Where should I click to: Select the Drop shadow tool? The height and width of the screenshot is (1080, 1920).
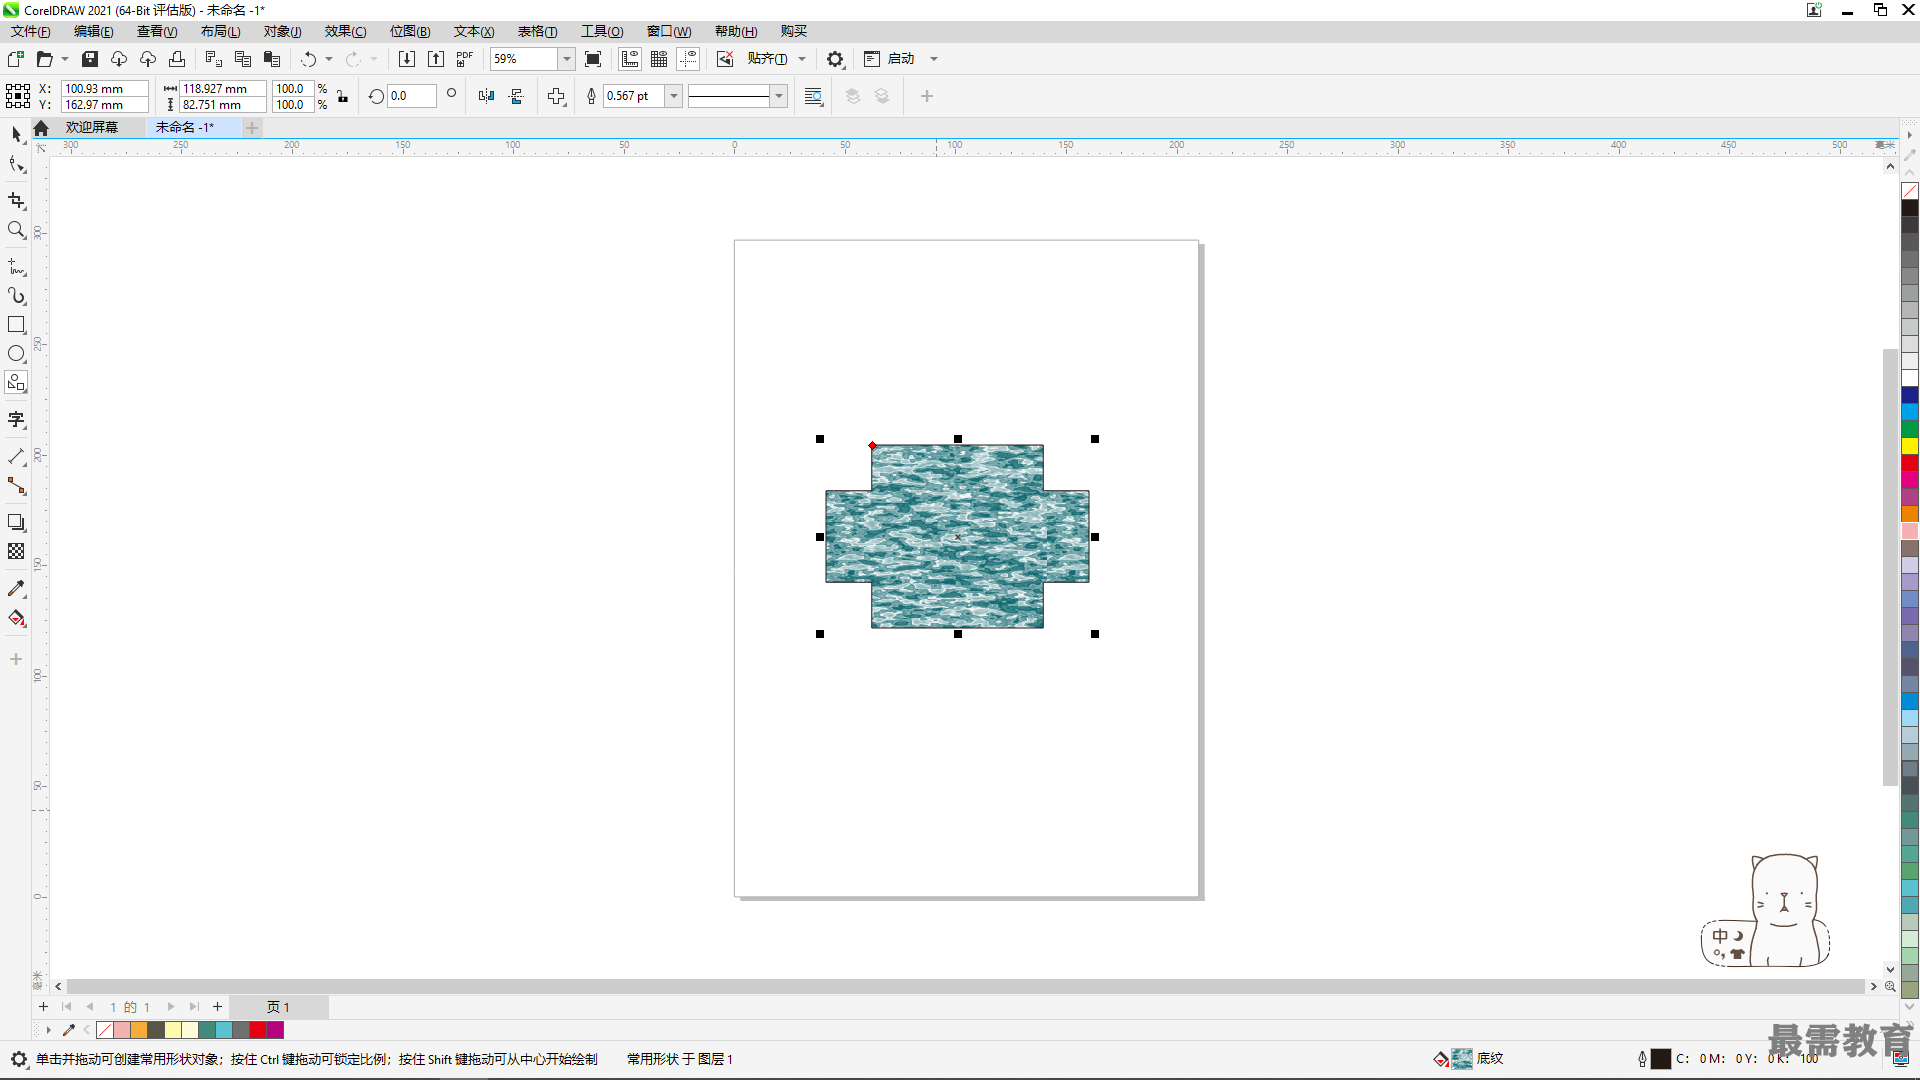(16, 523)
